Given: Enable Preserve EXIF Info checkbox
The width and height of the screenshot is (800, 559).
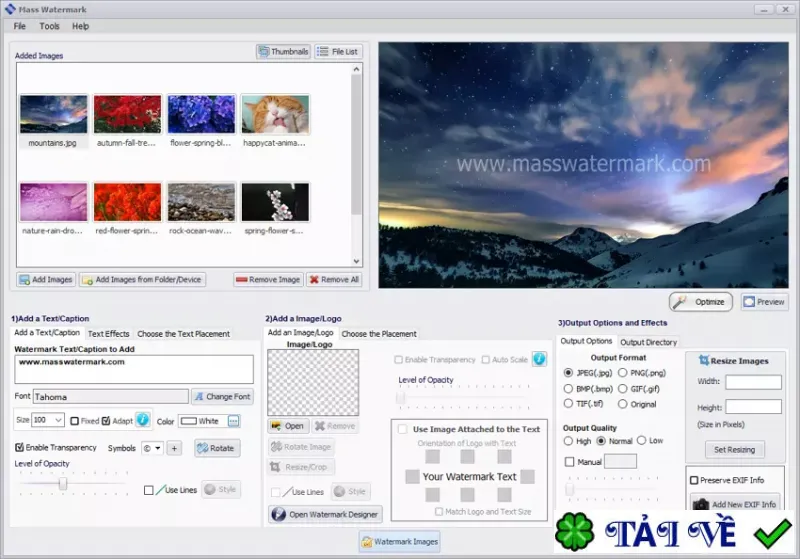Looking at the screenshot, I should coord(694,480).
